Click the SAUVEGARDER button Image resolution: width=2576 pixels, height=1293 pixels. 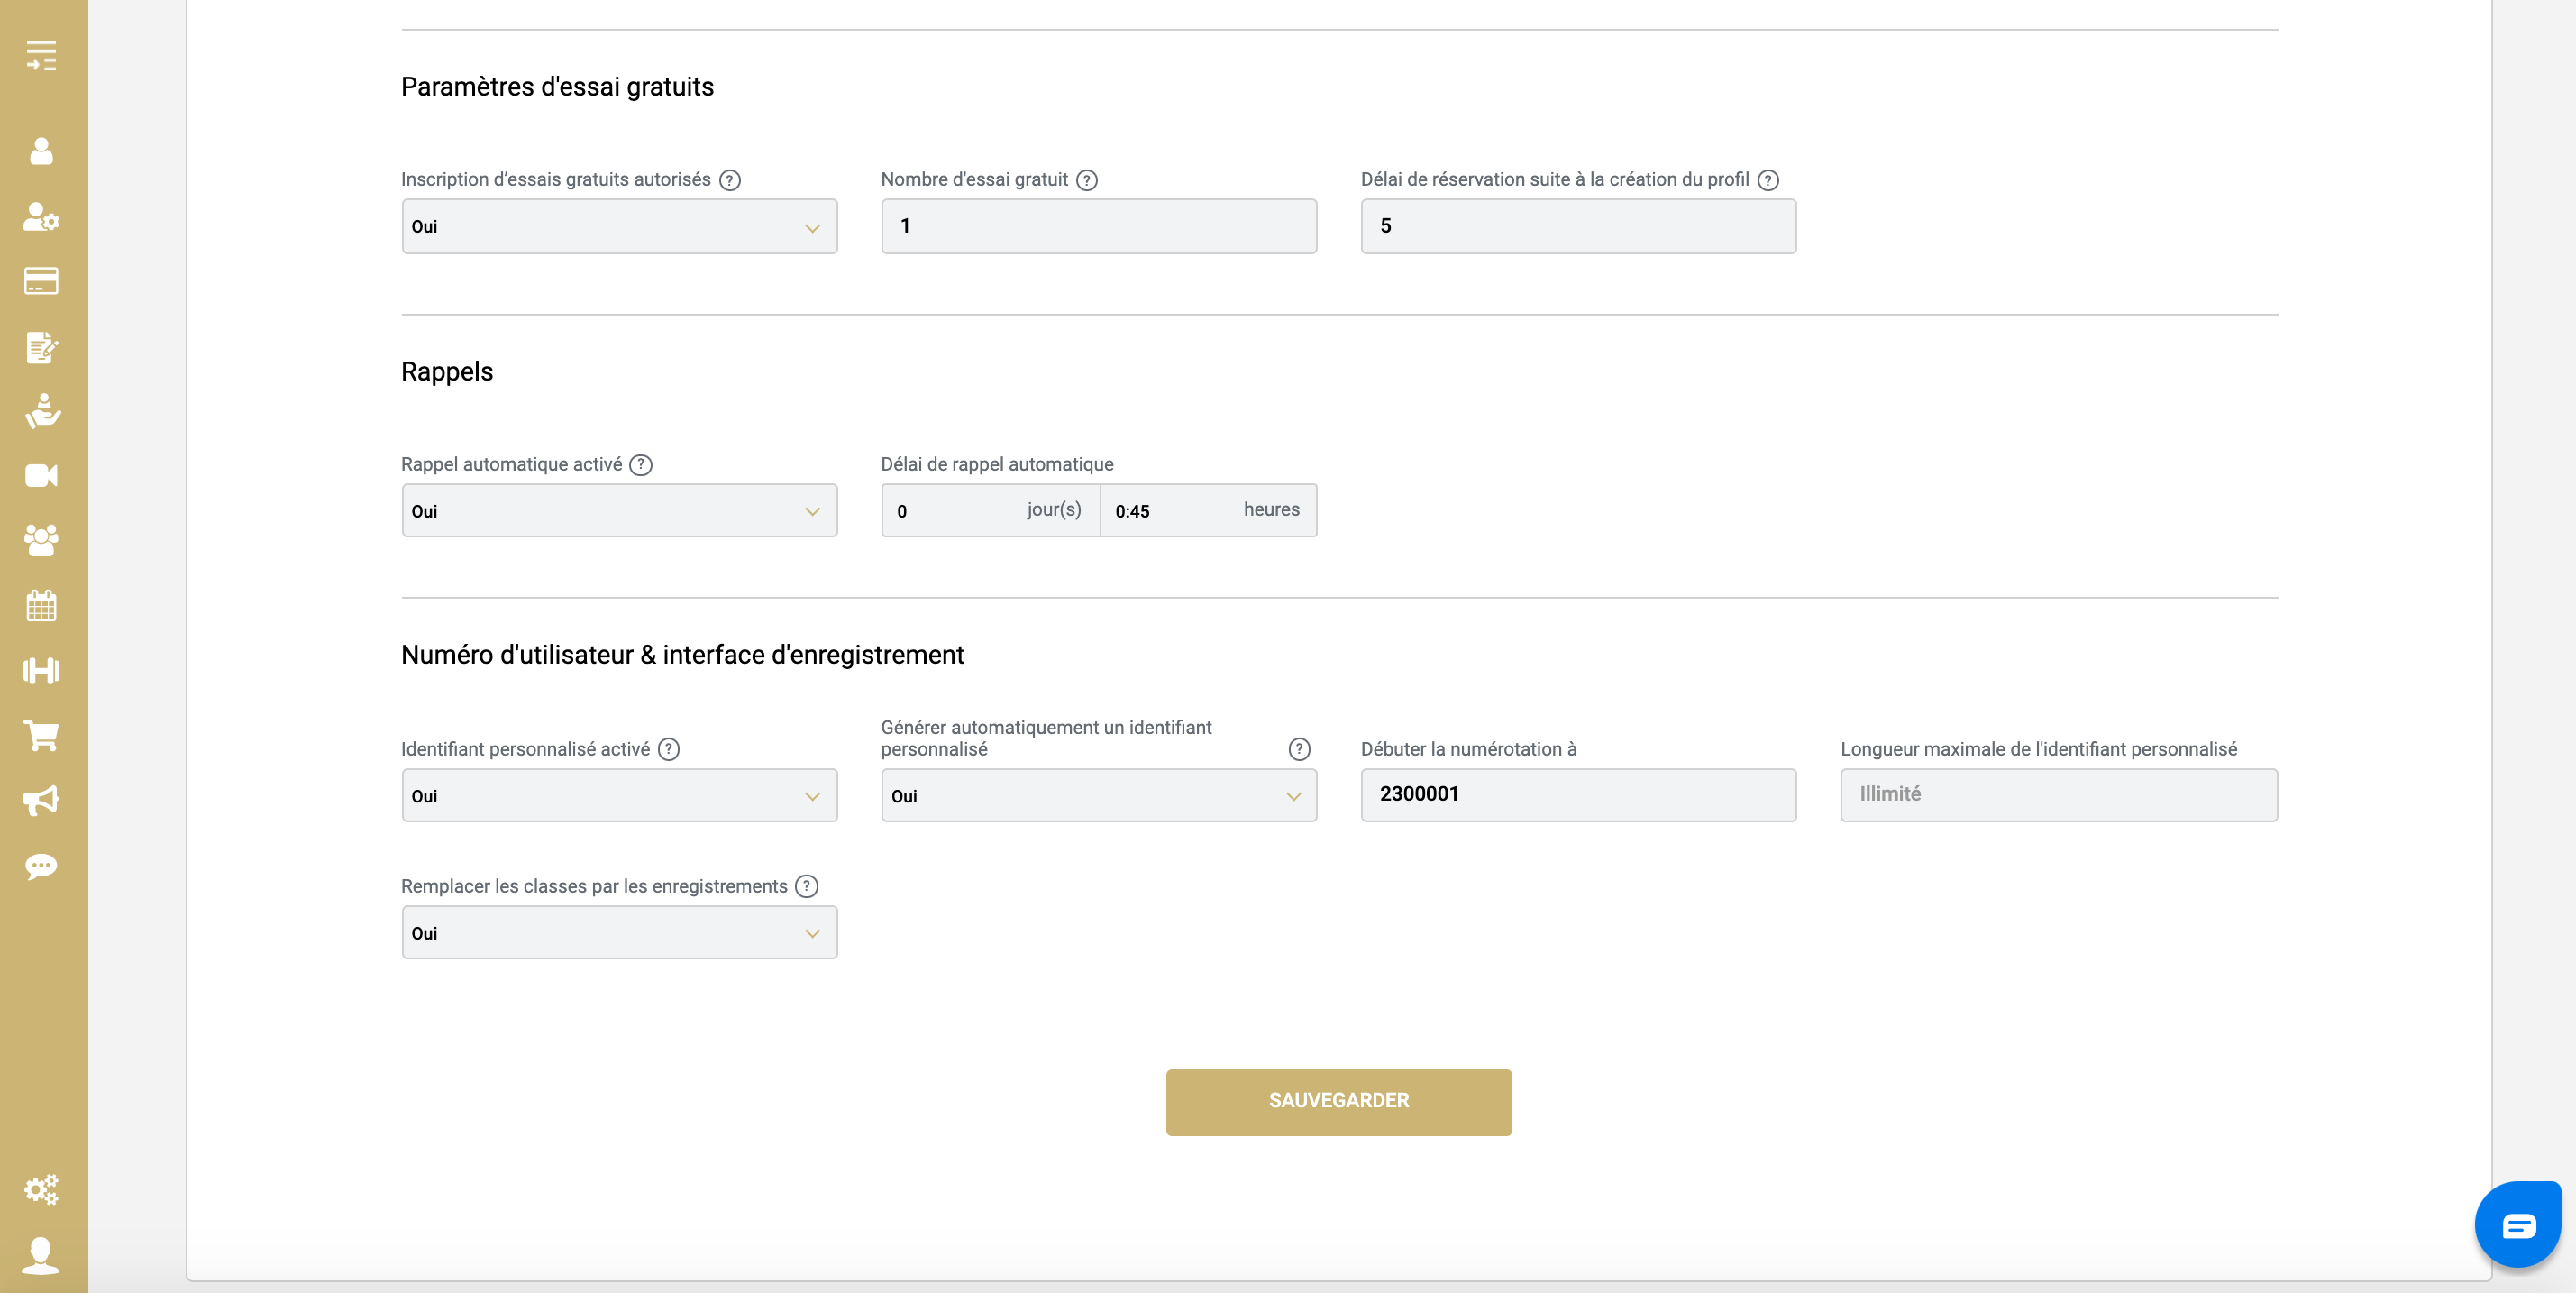tap(1338, 1101)
